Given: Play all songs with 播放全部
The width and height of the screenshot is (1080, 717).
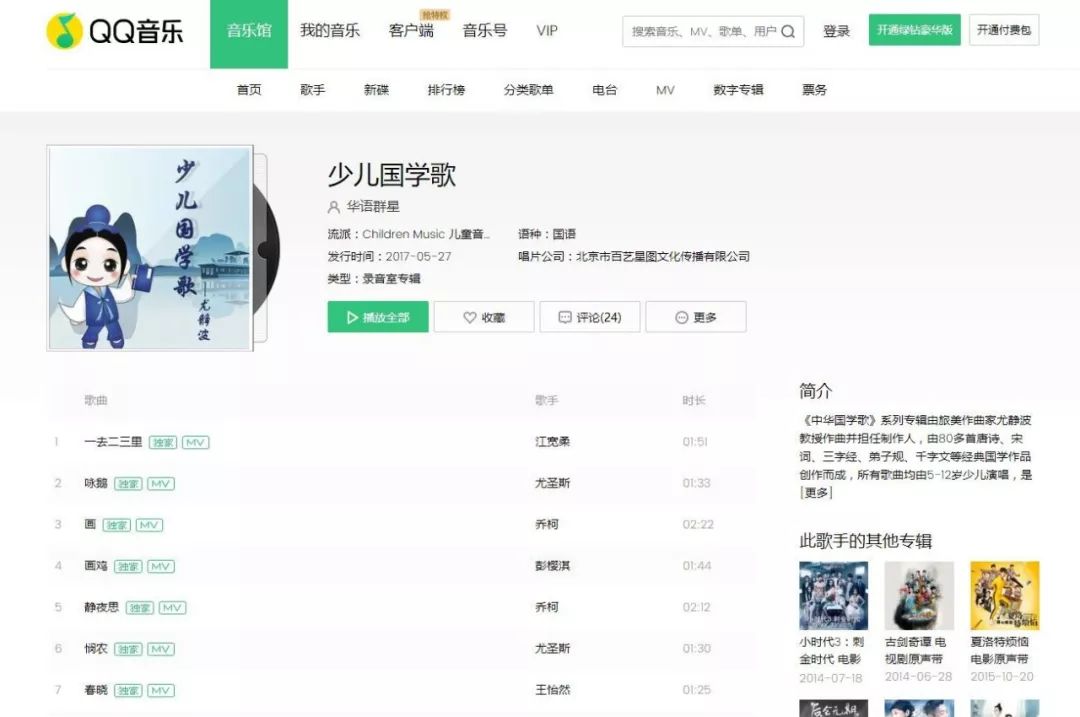Looking at the screenshot, I should click(x=377, y=317).
